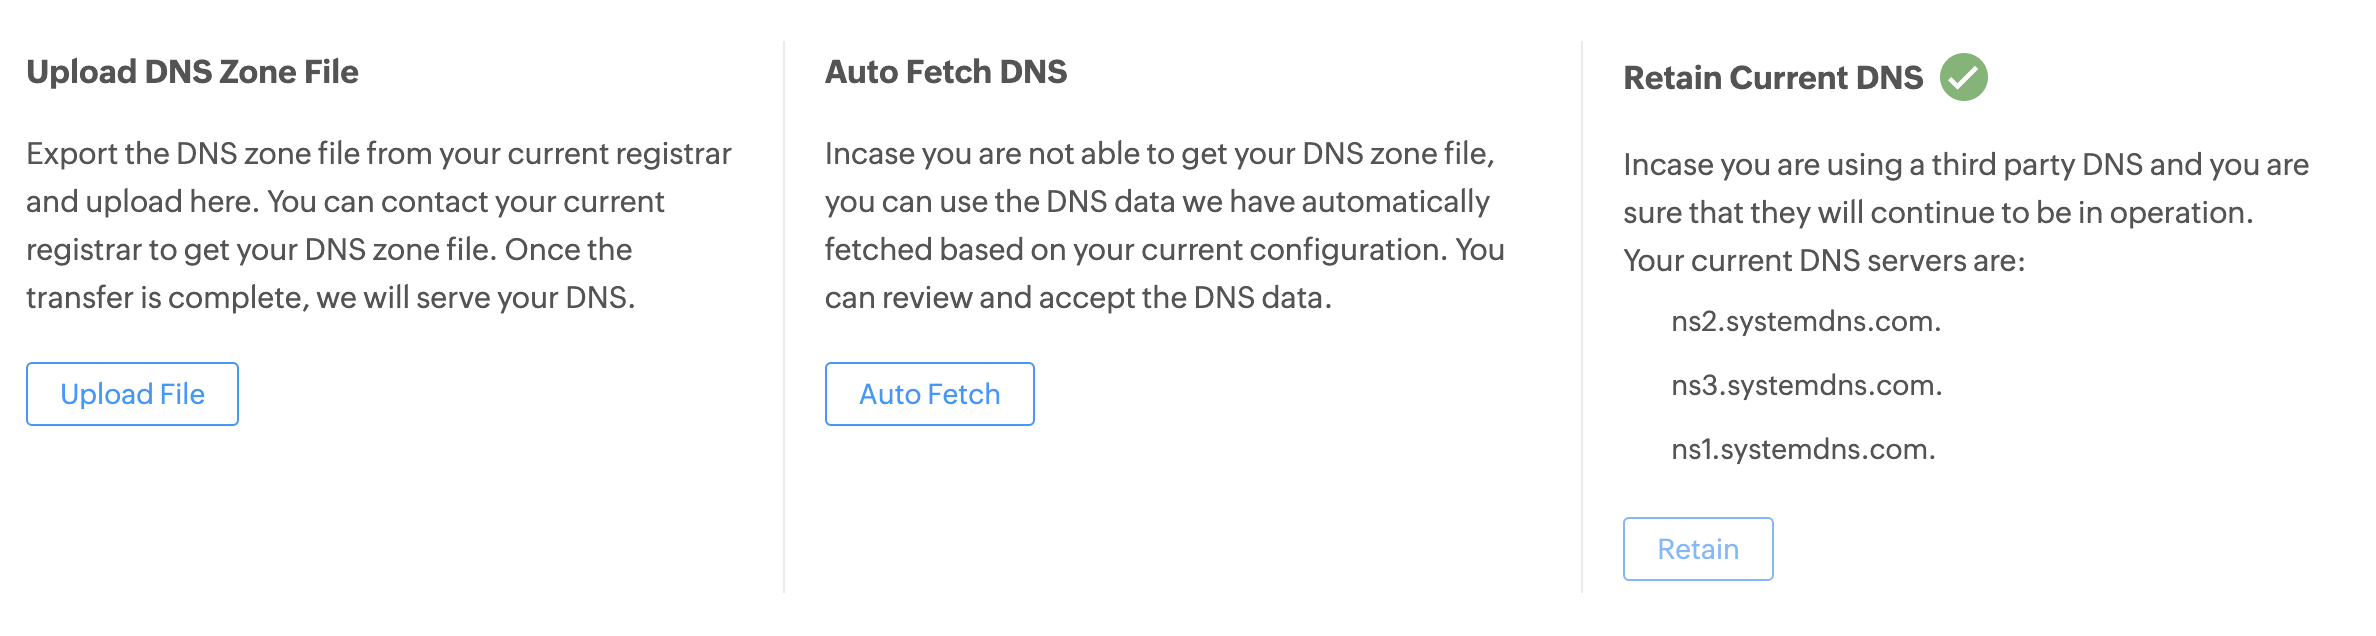2376x636 pixels.
Task: Click the green checkmark icon
Action: [1963, 77]
